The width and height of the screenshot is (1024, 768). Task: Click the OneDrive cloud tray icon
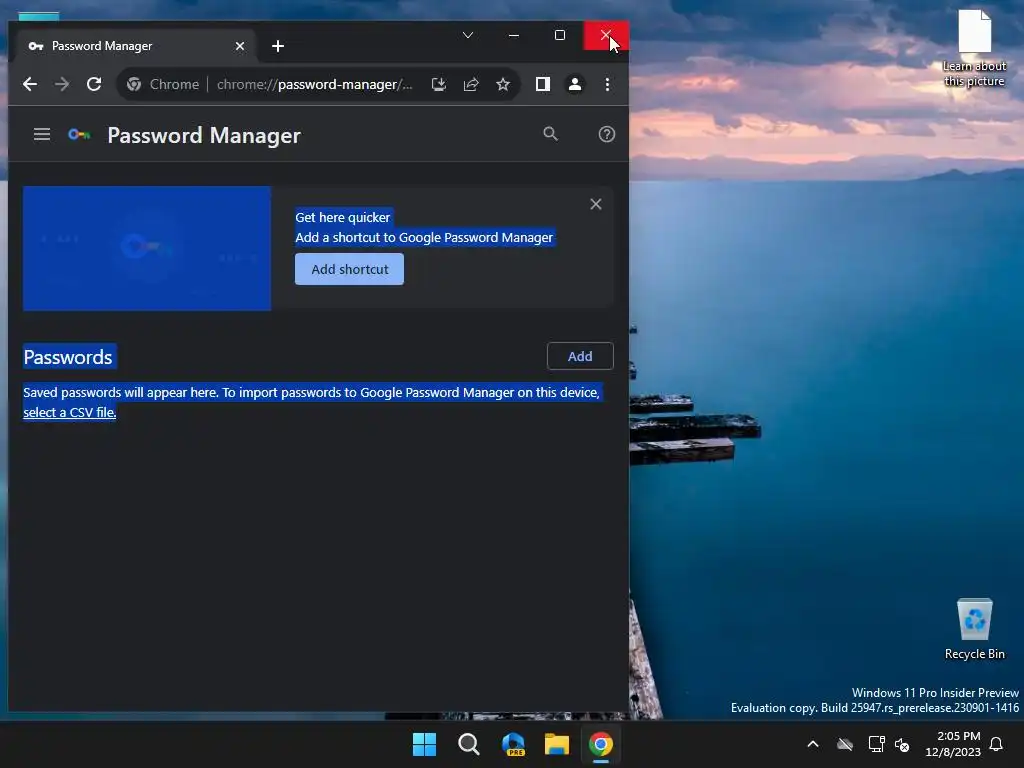click(845, 744)
